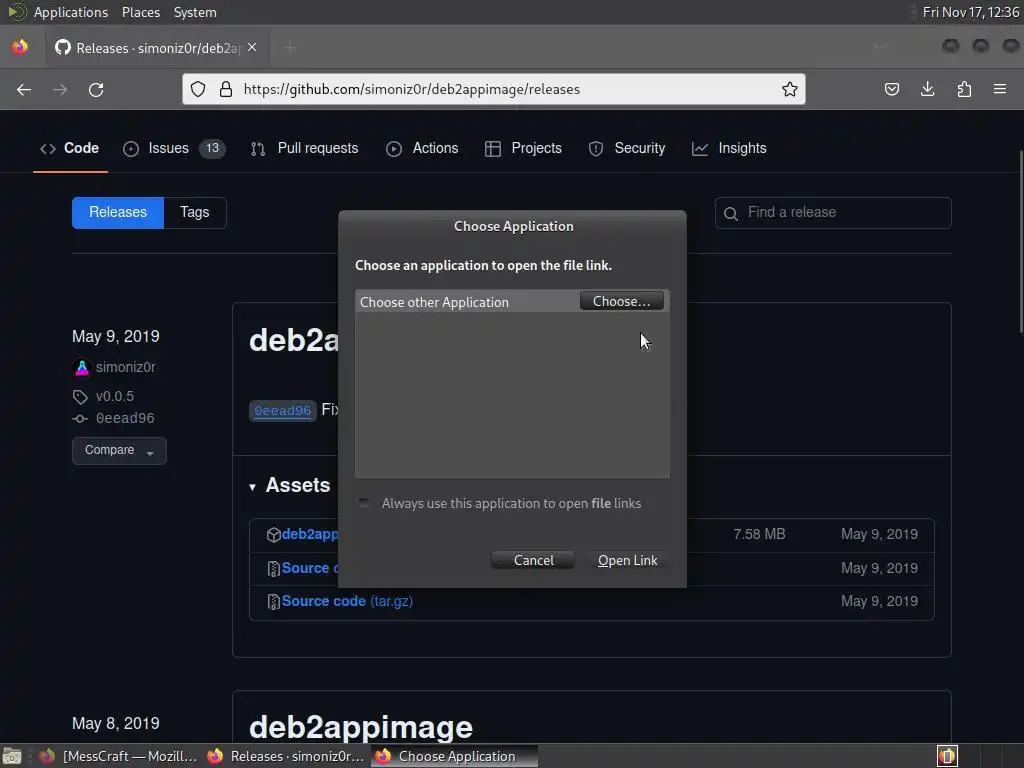Open the extensions puzzle icon
The width and height of the screenshot is (1024, 768).
point(964,89)
